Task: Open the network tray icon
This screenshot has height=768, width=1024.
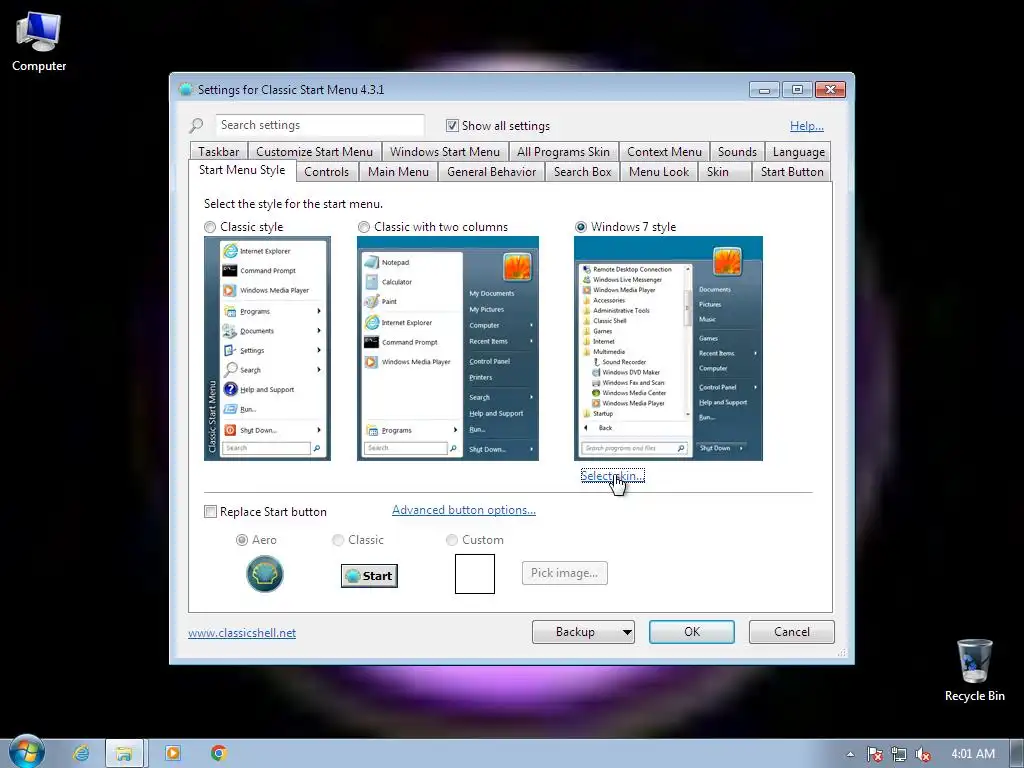Action: click(899, 754)
